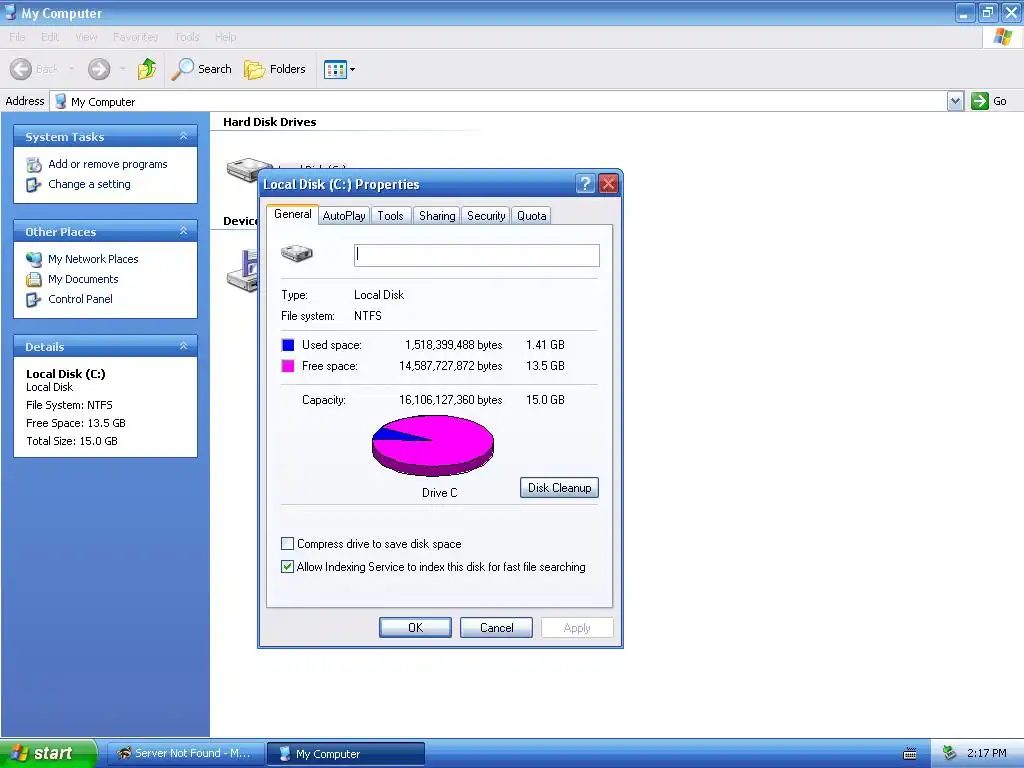Click the Forward navigation button
This screenshot has width=1024, height=768.
point(99,69)
